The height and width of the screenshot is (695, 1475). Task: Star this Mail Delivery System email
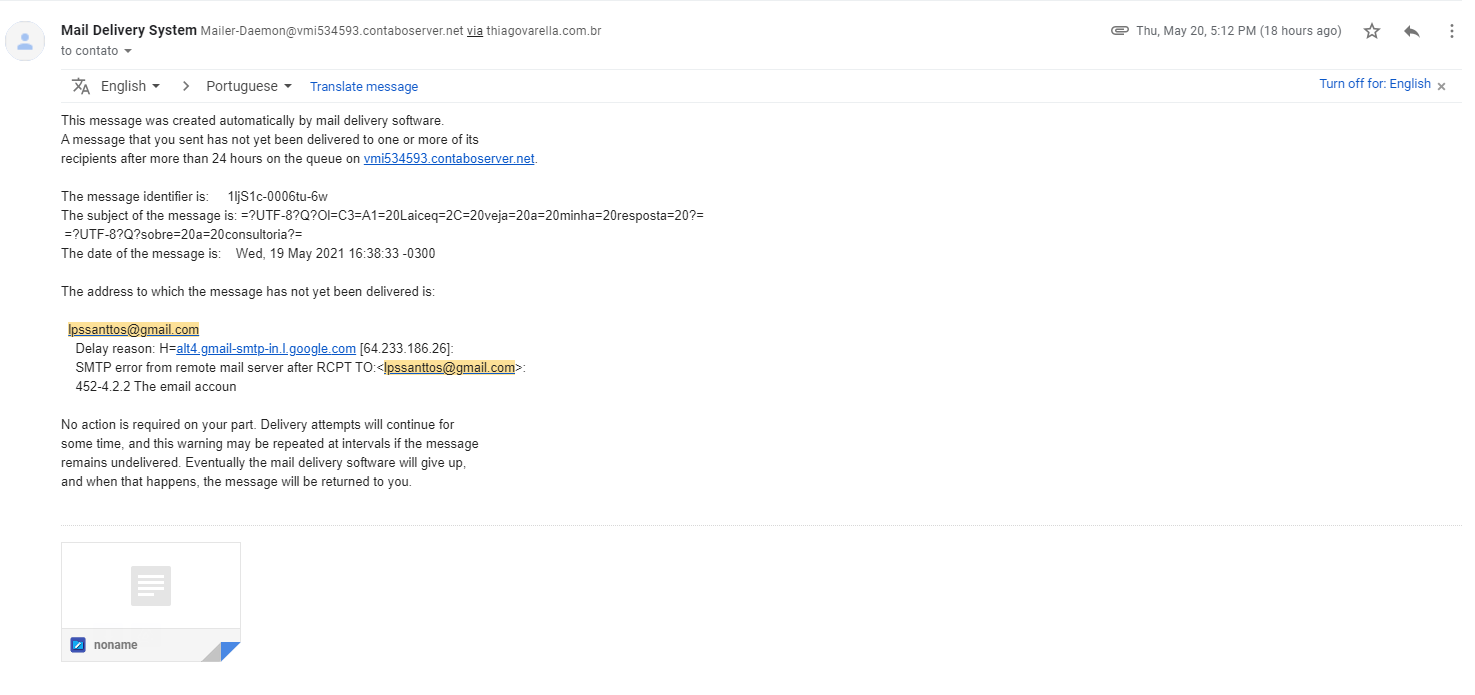pyautogui.click(x=1371, y=31)
